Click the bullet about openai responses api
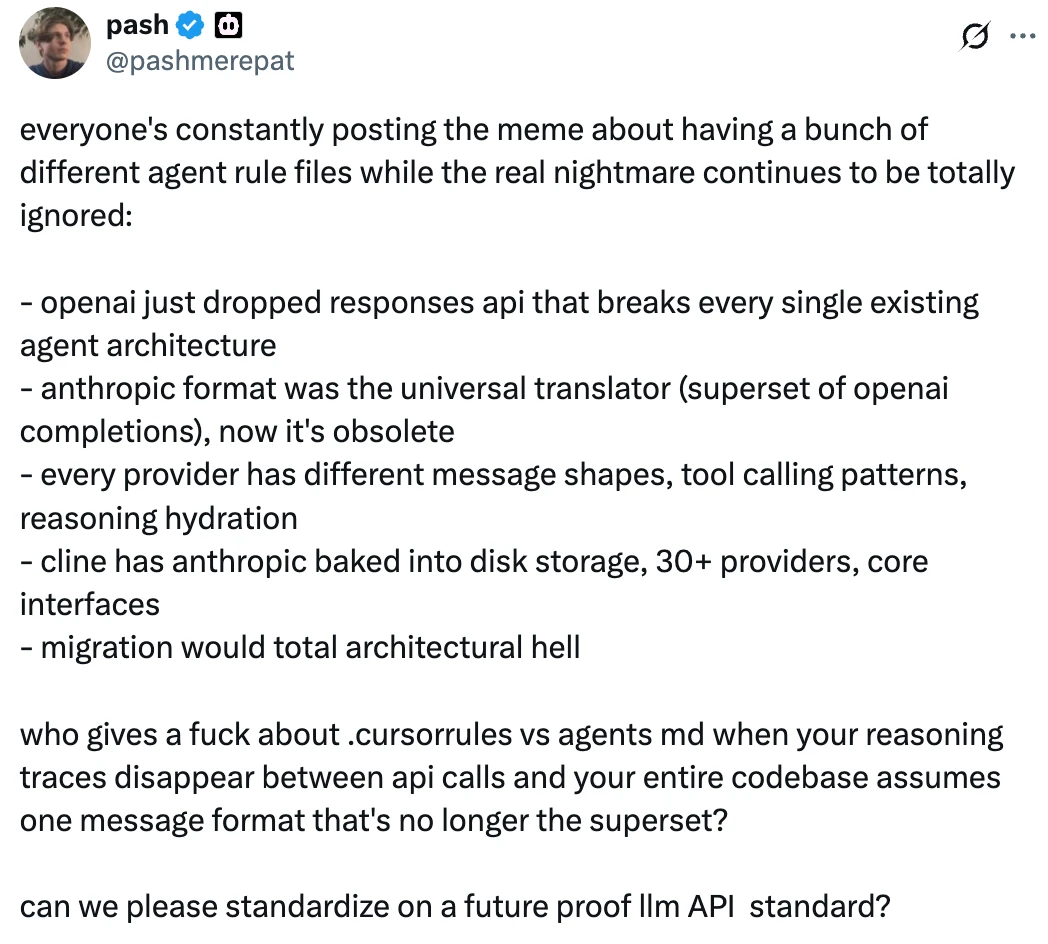 [x=500, y=302]
